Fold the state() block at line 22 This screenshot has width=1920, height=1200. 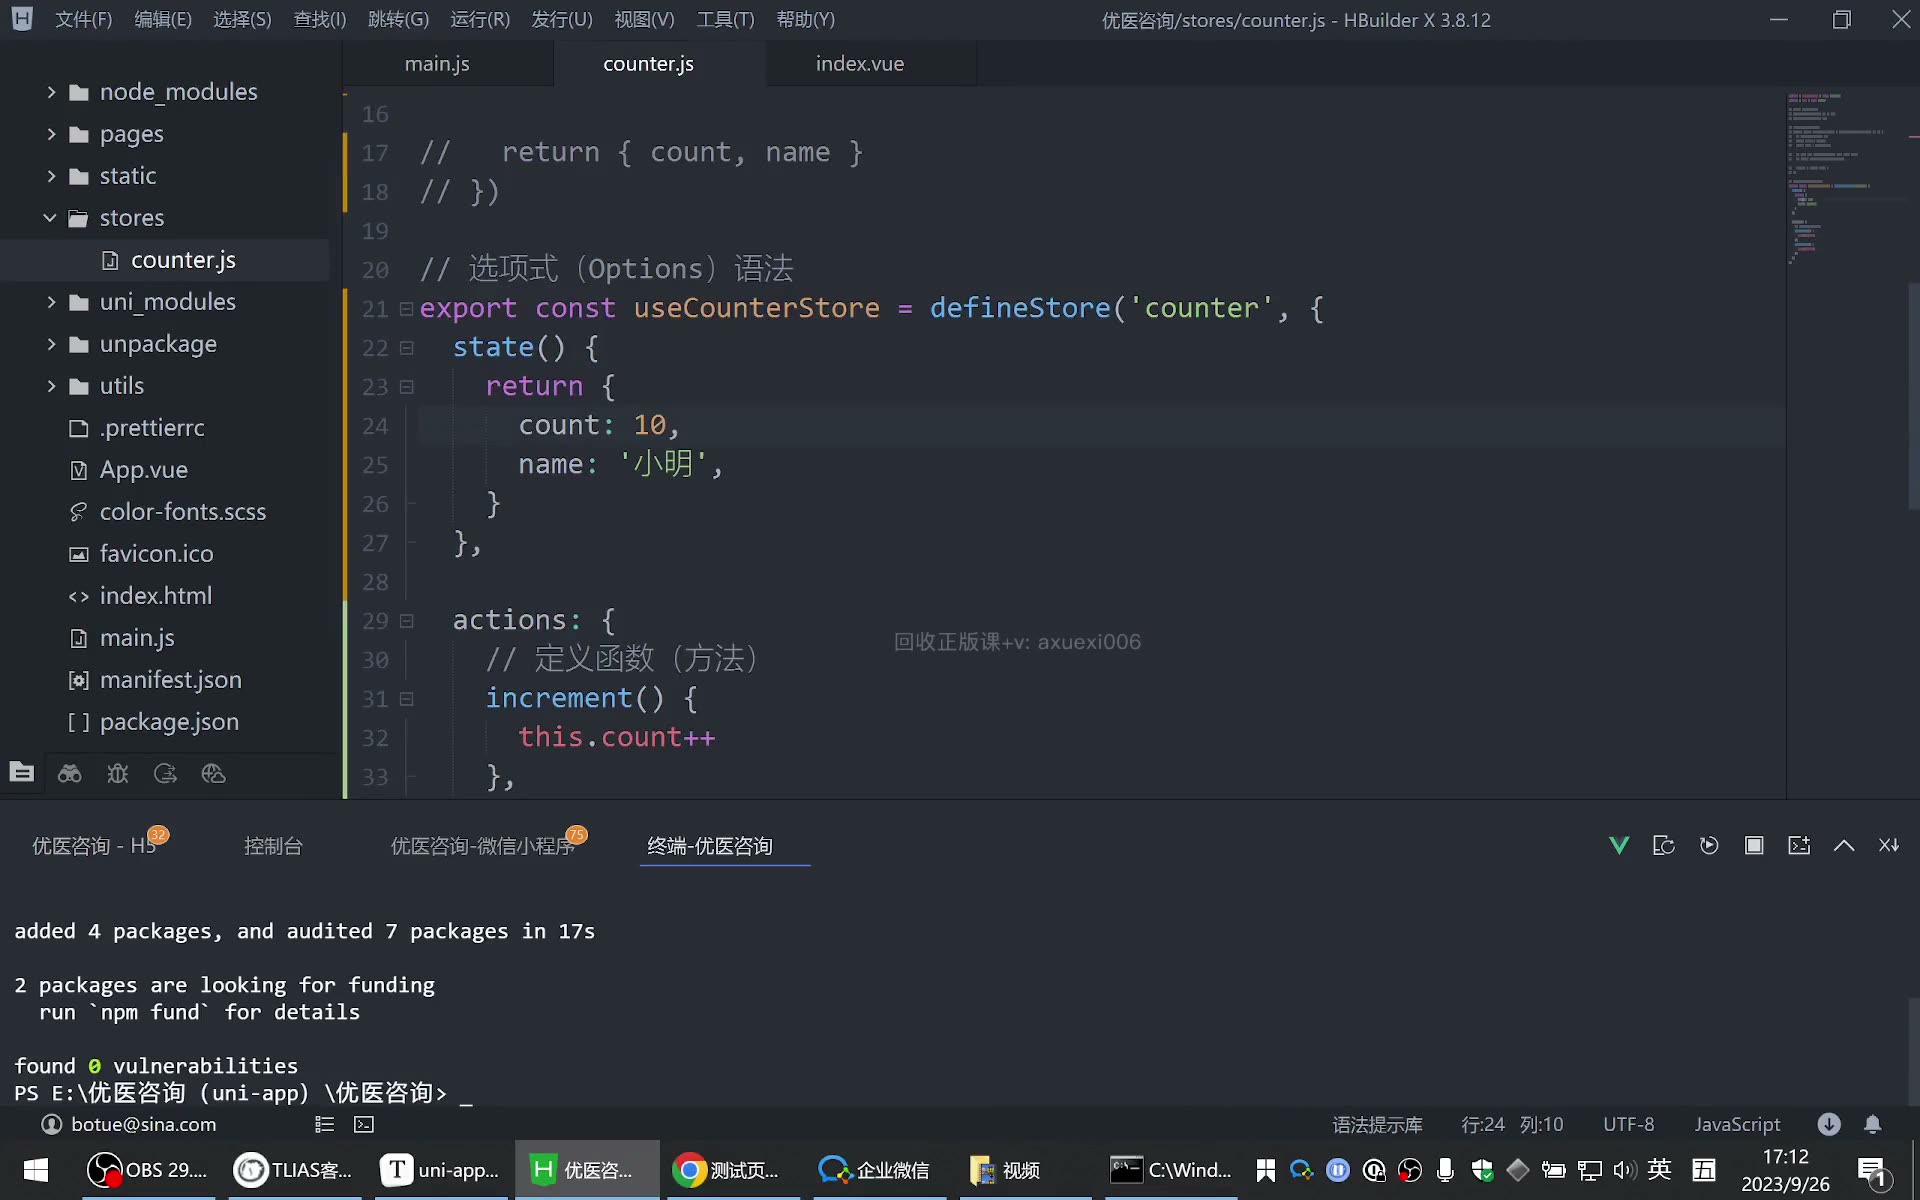[x=406, y=348]
